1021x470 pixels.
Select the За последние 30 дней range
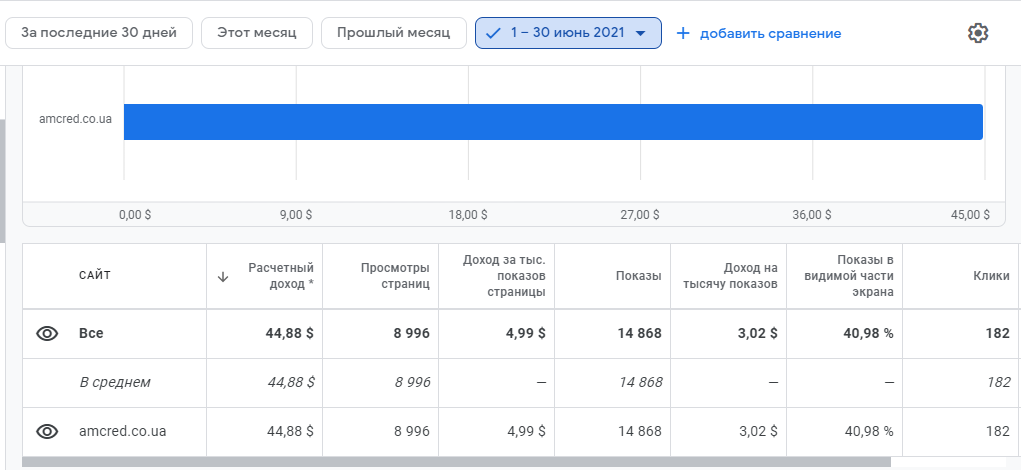click(99, 33)
